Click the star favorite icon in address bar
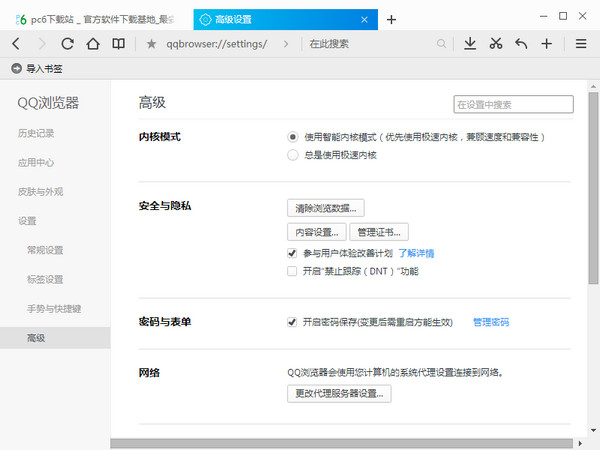 pyautogui.click(x=151, y=44)
